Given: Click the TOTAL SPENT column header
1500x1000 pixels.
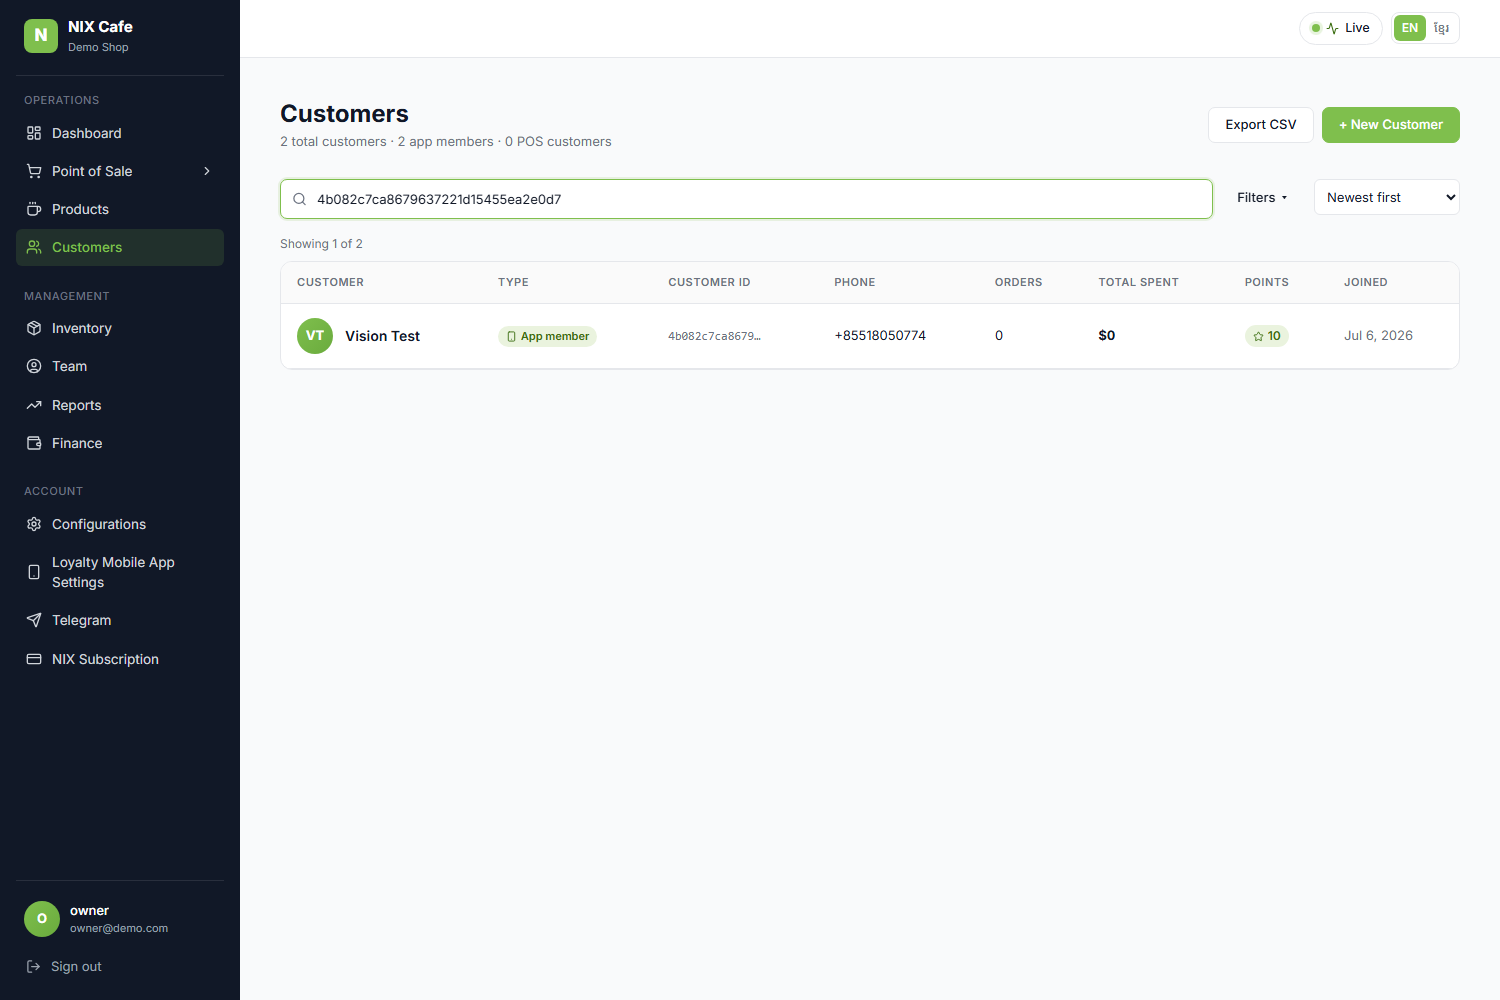Looking at the screenshot, I should 1138,283.
